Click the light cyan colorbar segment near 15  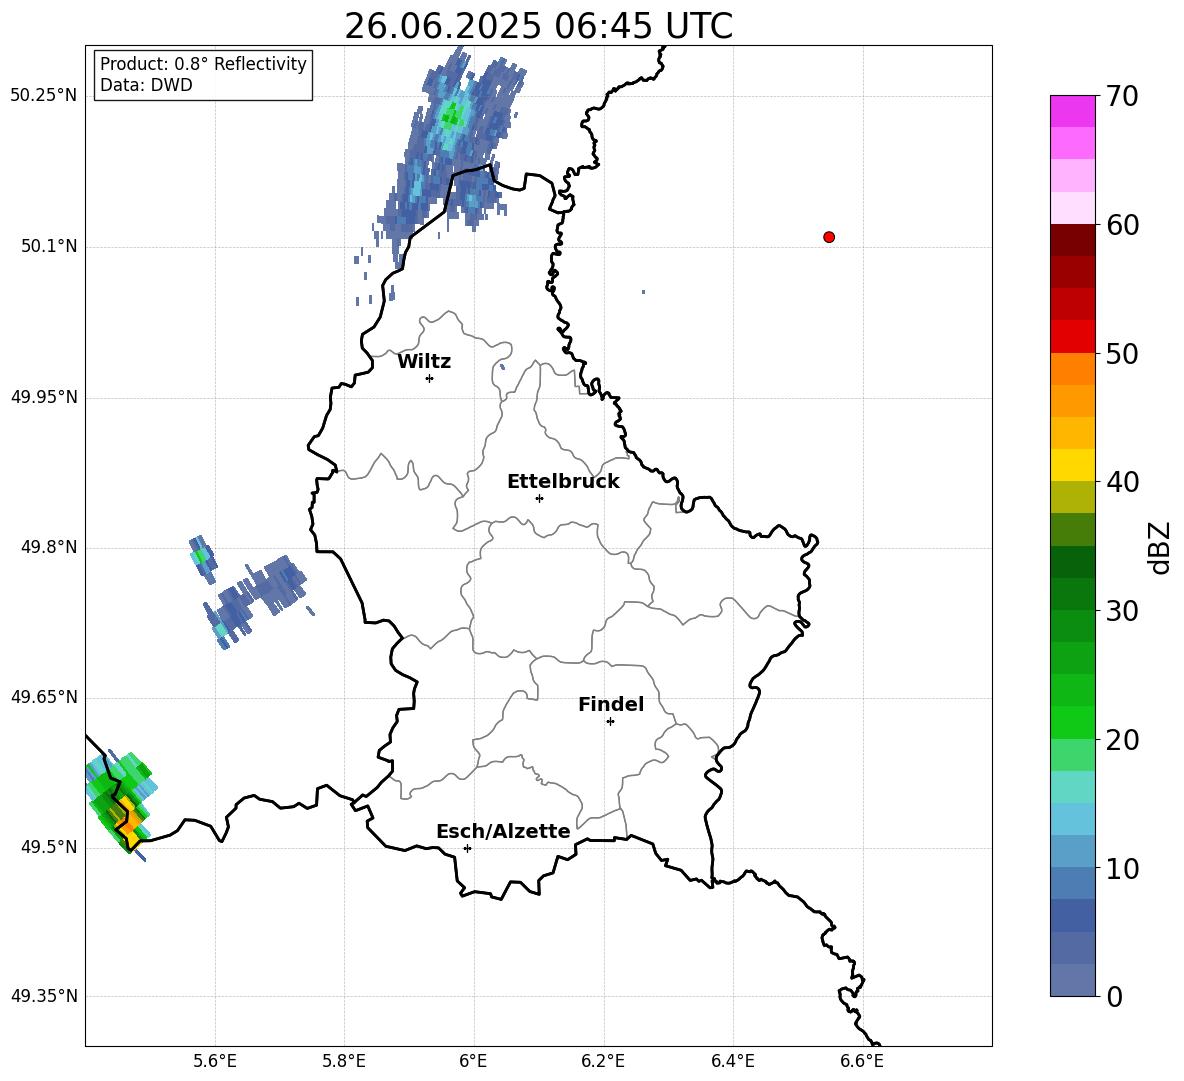pos(1073,787)
